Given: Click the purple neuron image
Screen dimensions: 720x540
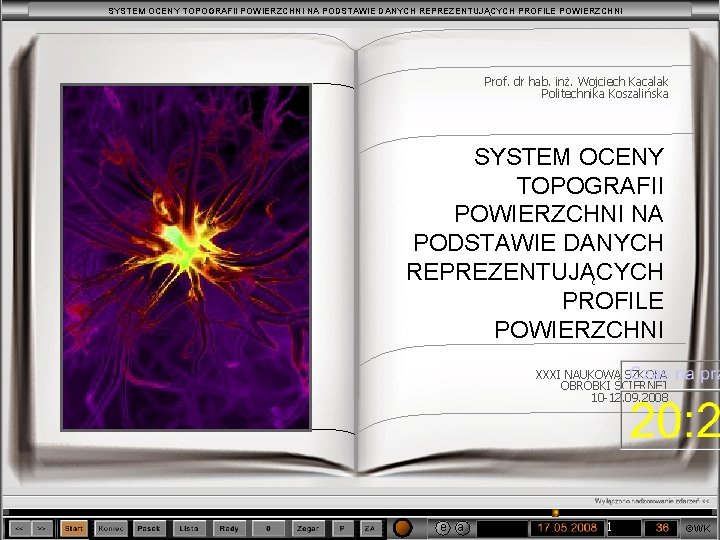Looking at the screenshot, I should coord(186,258).
